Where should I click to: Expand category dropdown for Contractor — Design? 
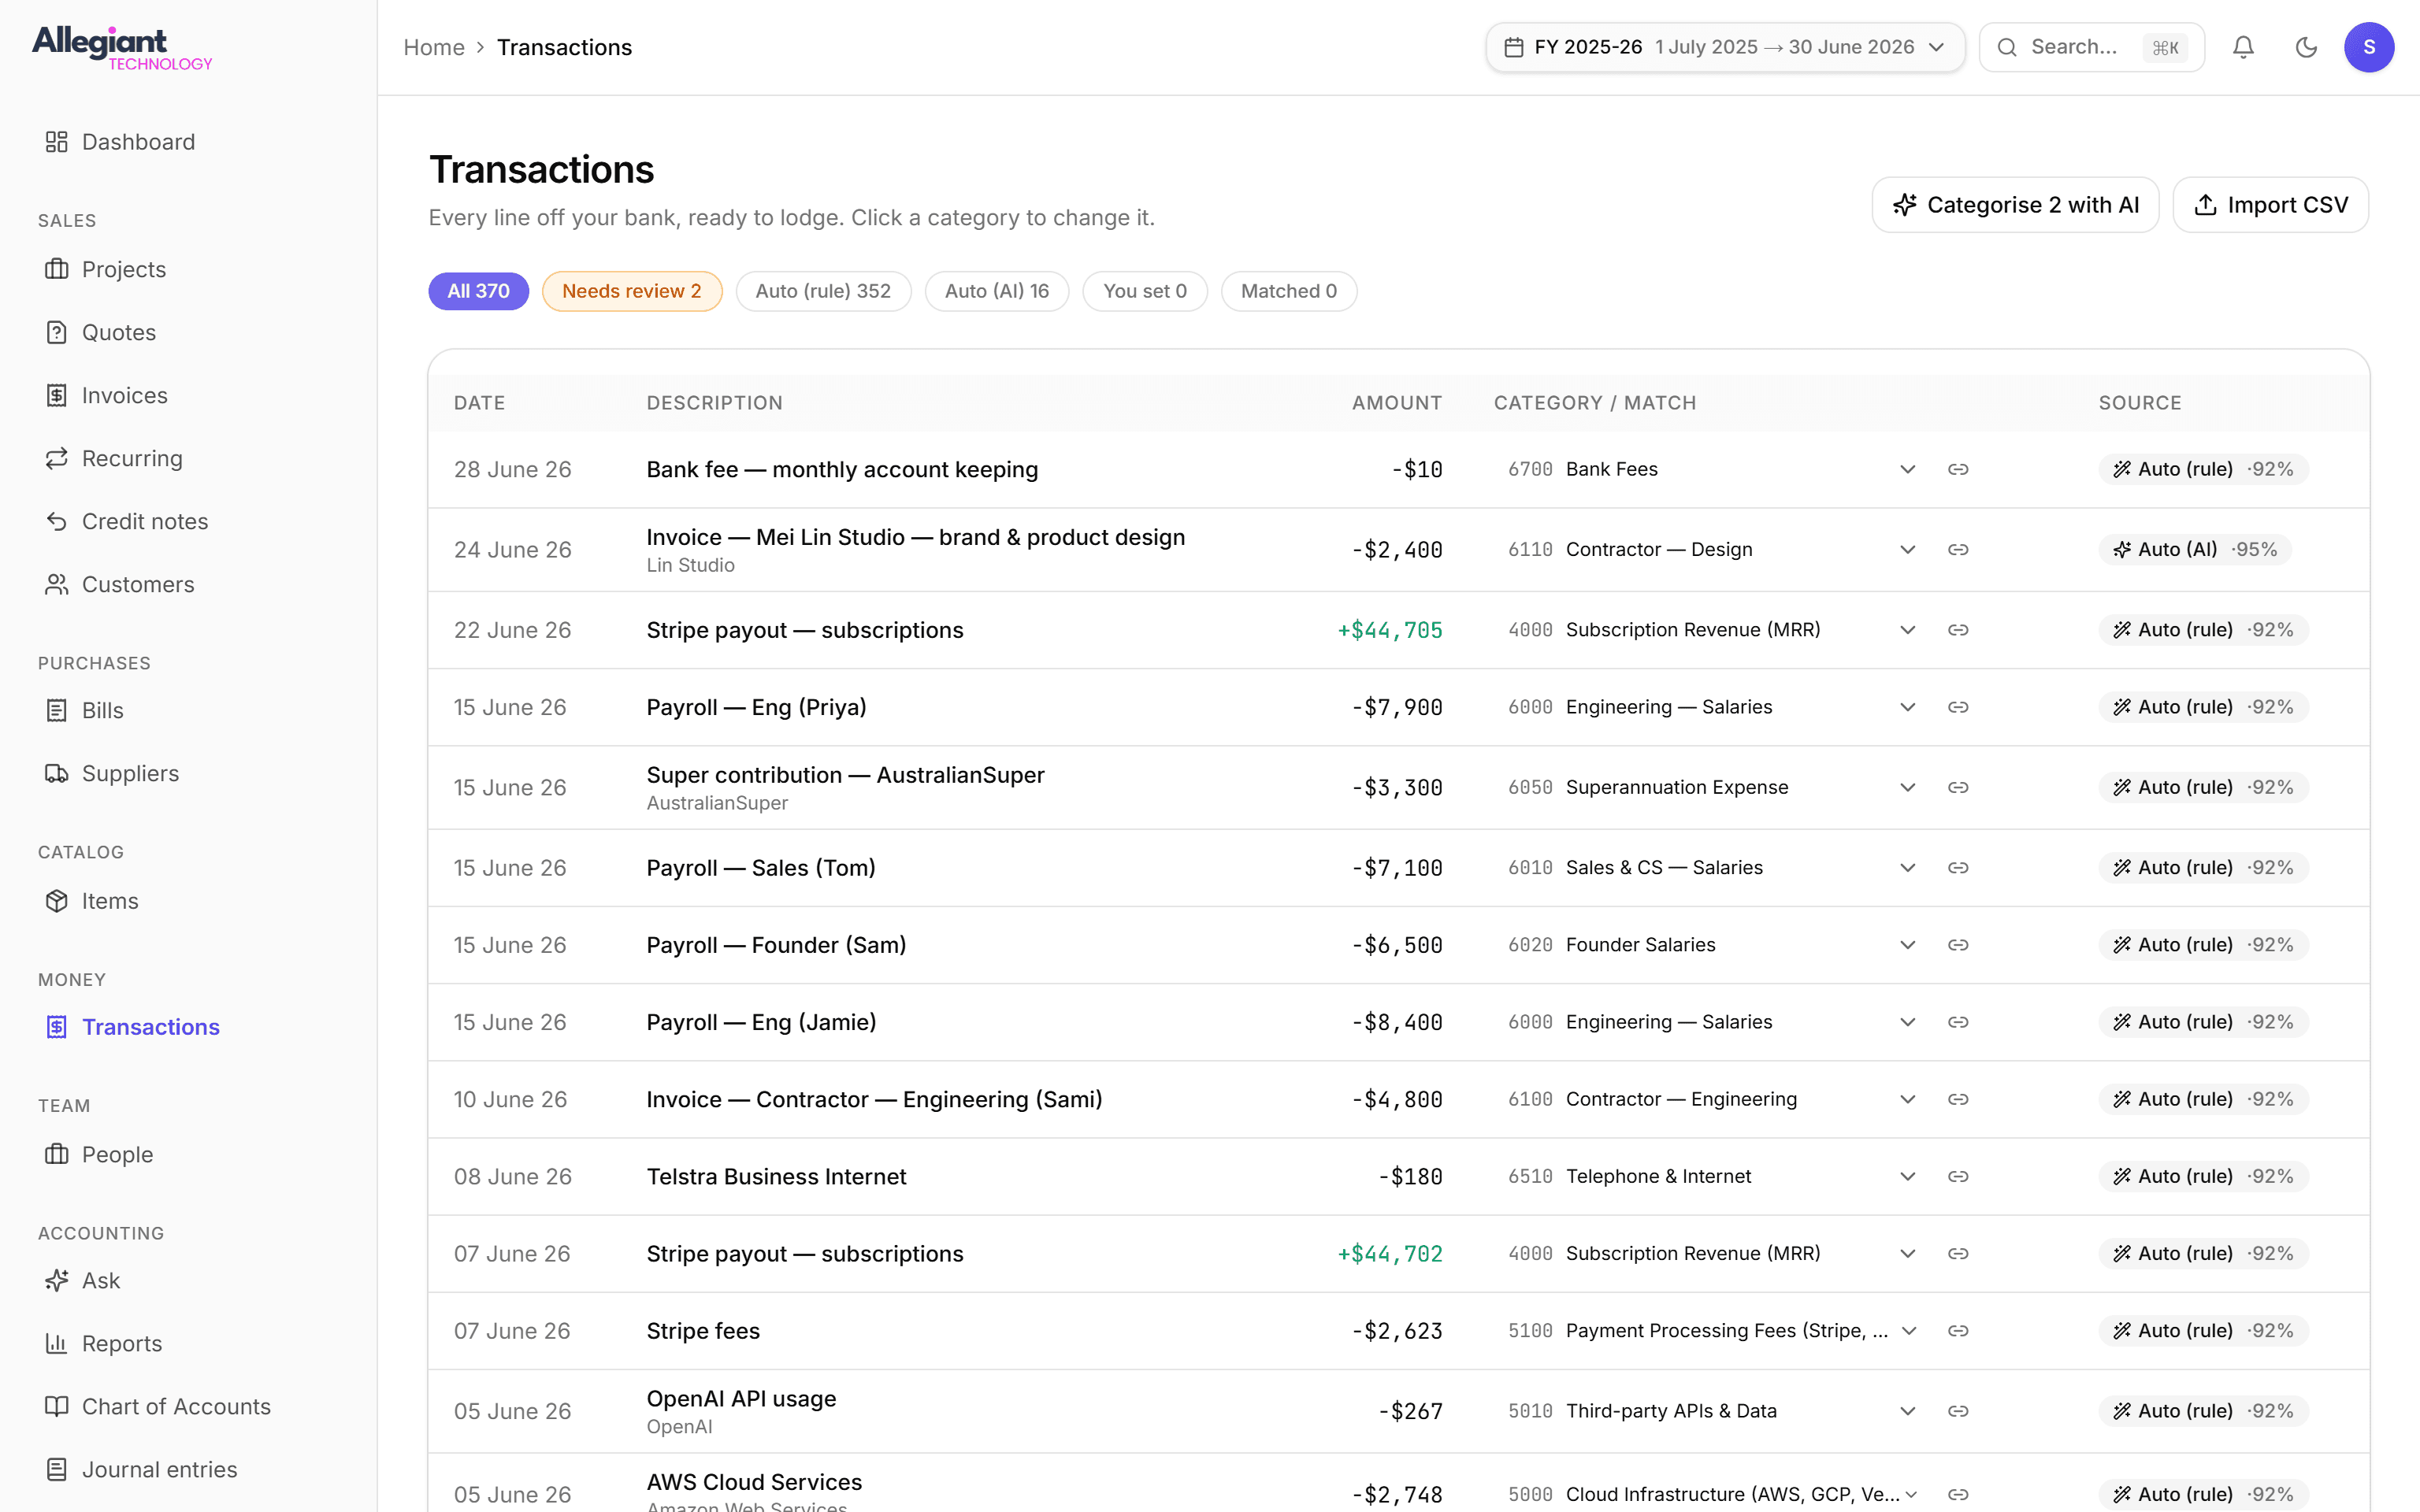tap(1907, 549)
